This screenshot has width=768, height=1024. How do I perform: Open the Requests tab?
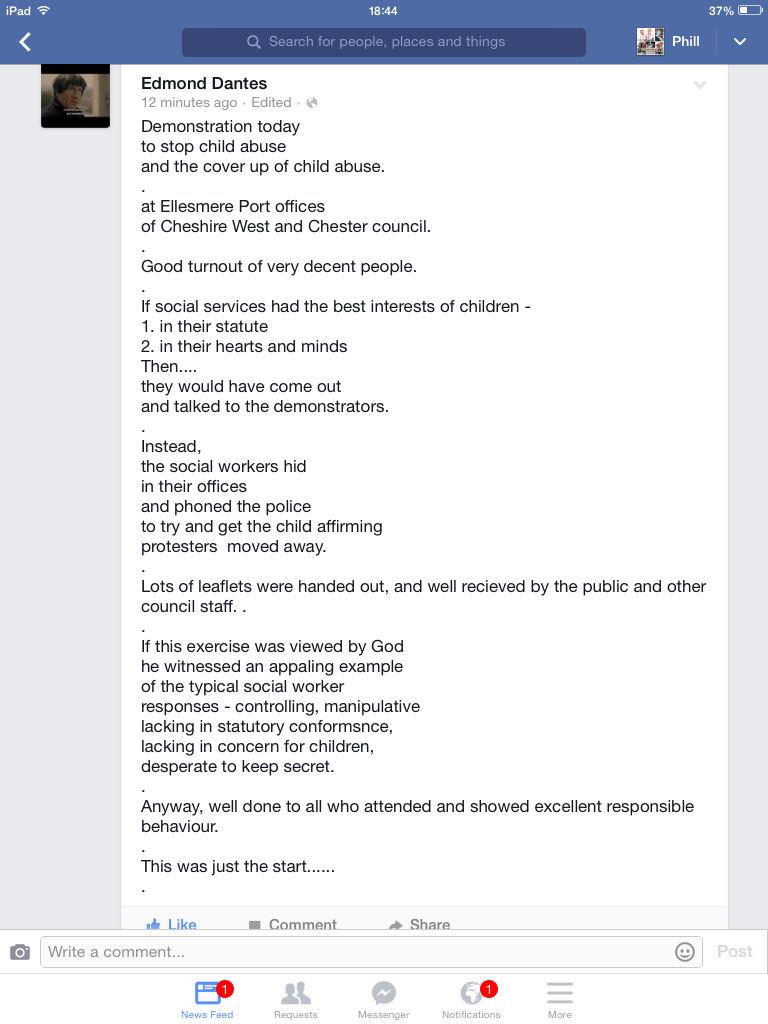(295, 999)
